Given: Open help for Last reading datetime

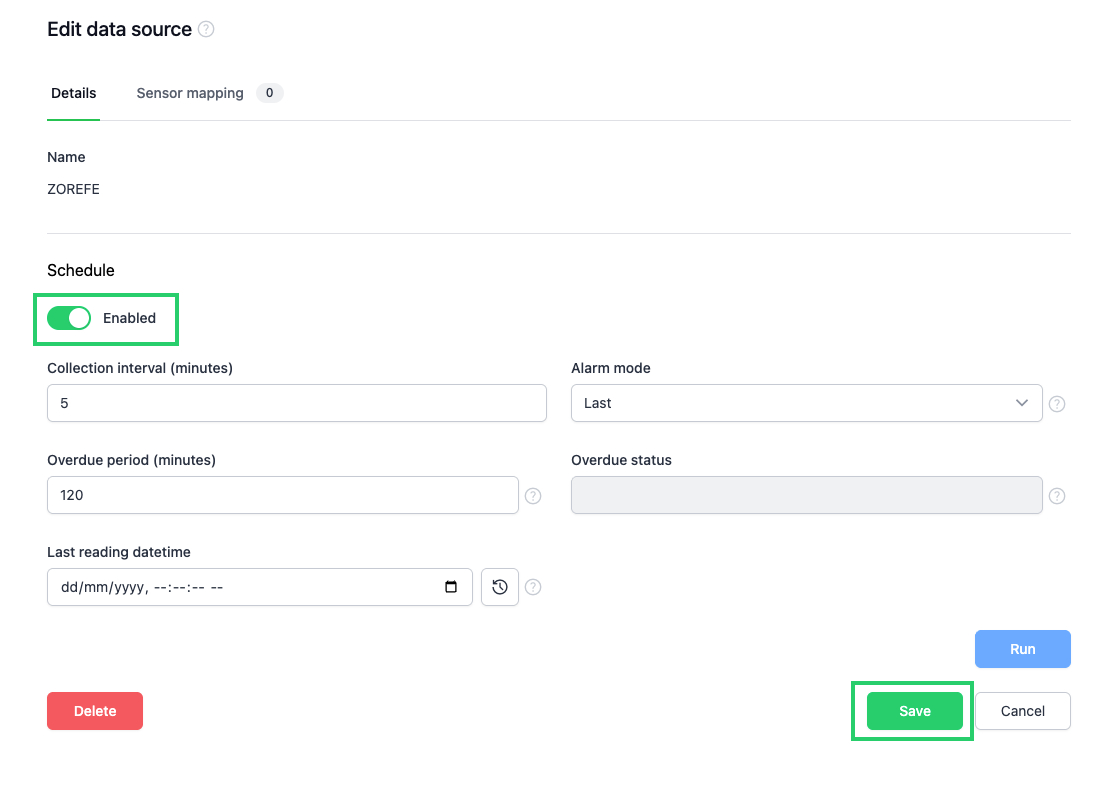Looking at the screenshot, I should (x=533, y=587).
